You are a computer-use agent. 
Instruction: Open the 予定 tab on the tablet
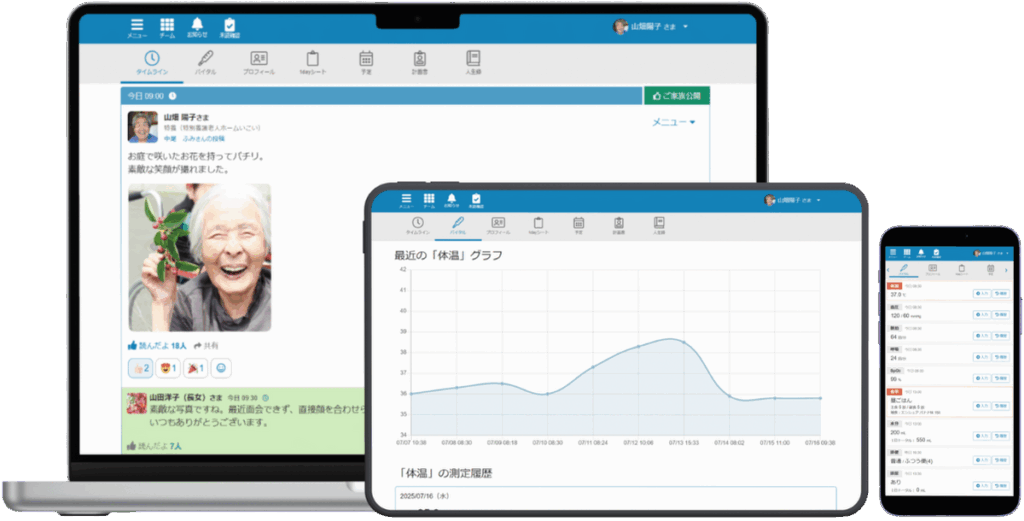click(x=579, y=226)
